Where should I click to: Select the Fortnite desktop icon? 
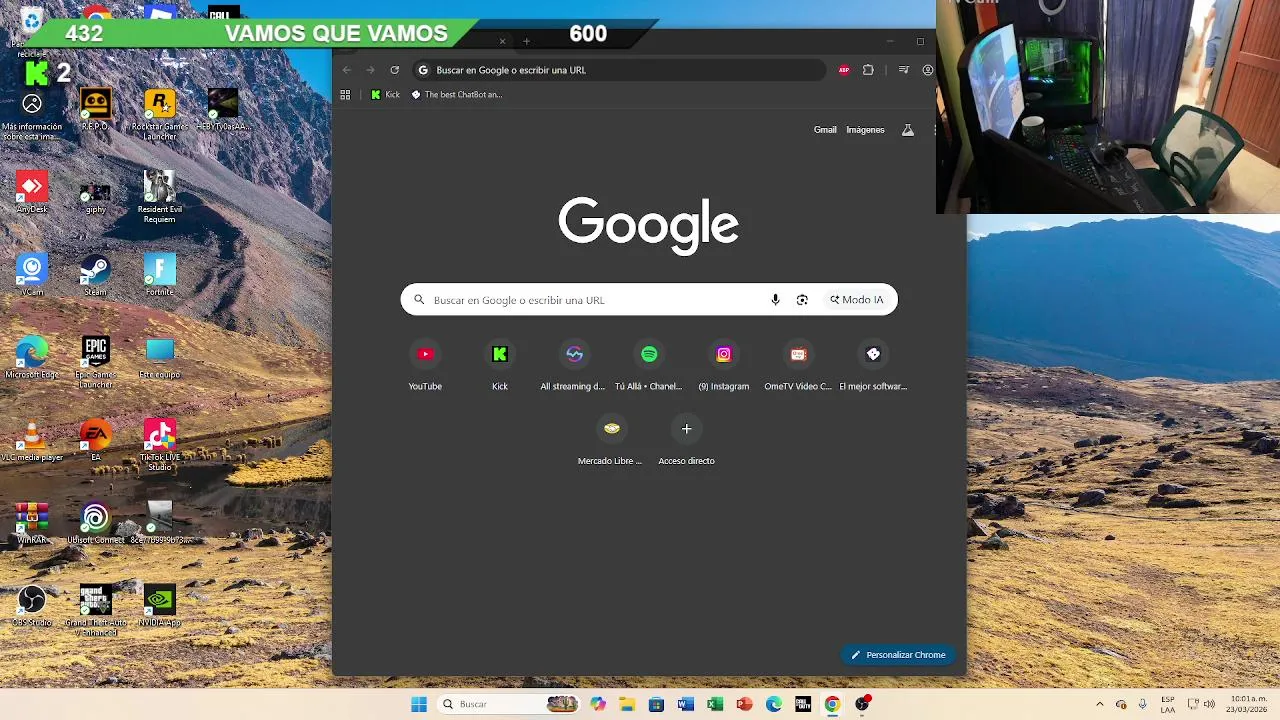tap(160, 275)
